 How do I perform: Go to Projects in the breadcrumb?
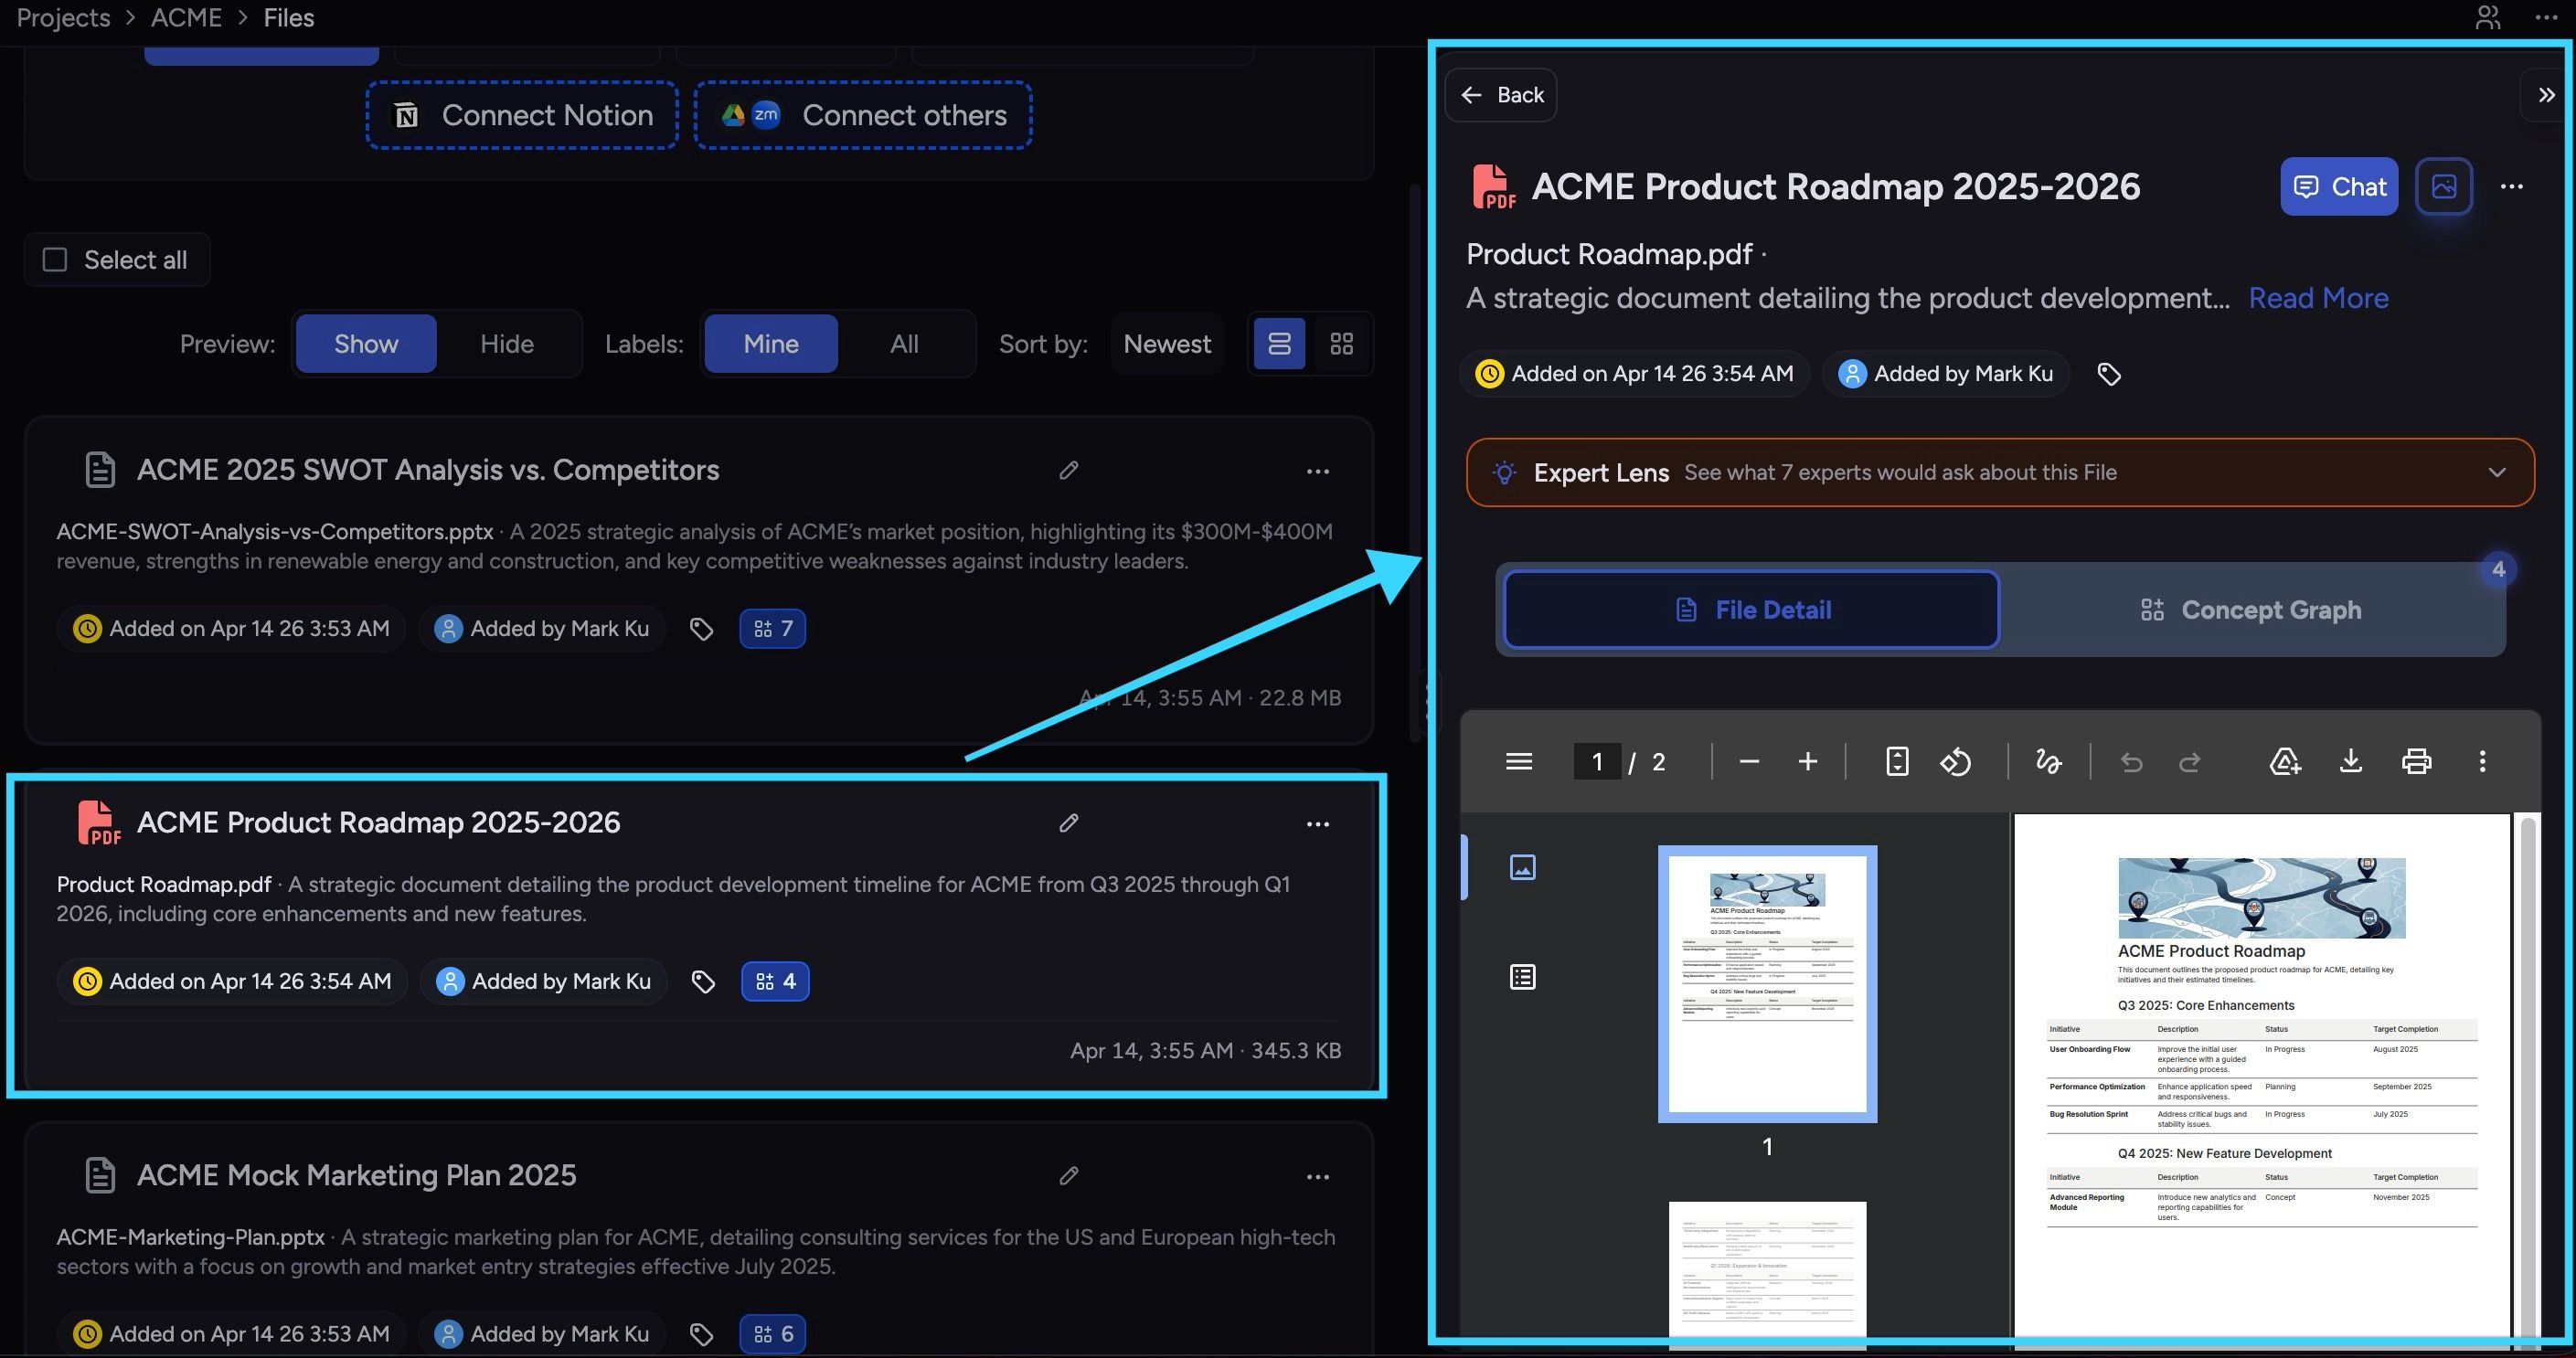click(x=63, y=18)
